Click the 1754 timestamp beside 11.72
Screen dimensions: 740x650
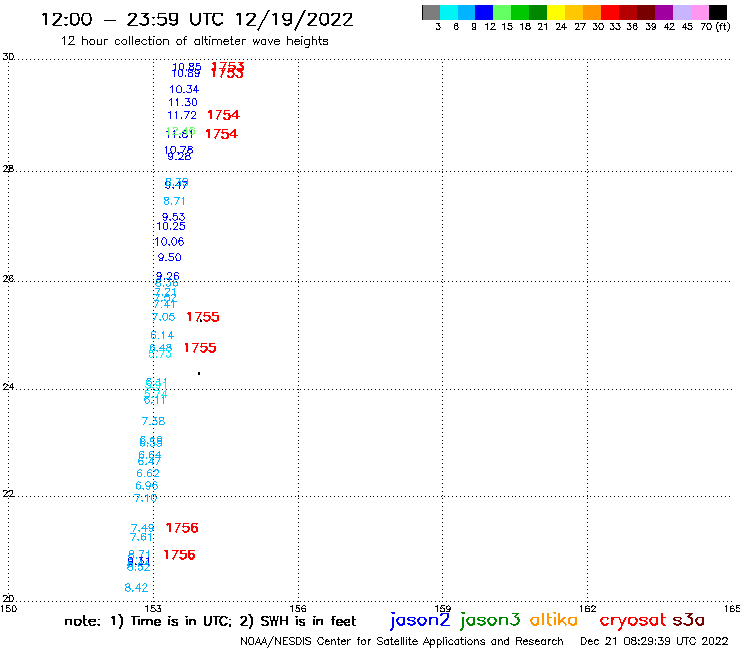[223, 115]
